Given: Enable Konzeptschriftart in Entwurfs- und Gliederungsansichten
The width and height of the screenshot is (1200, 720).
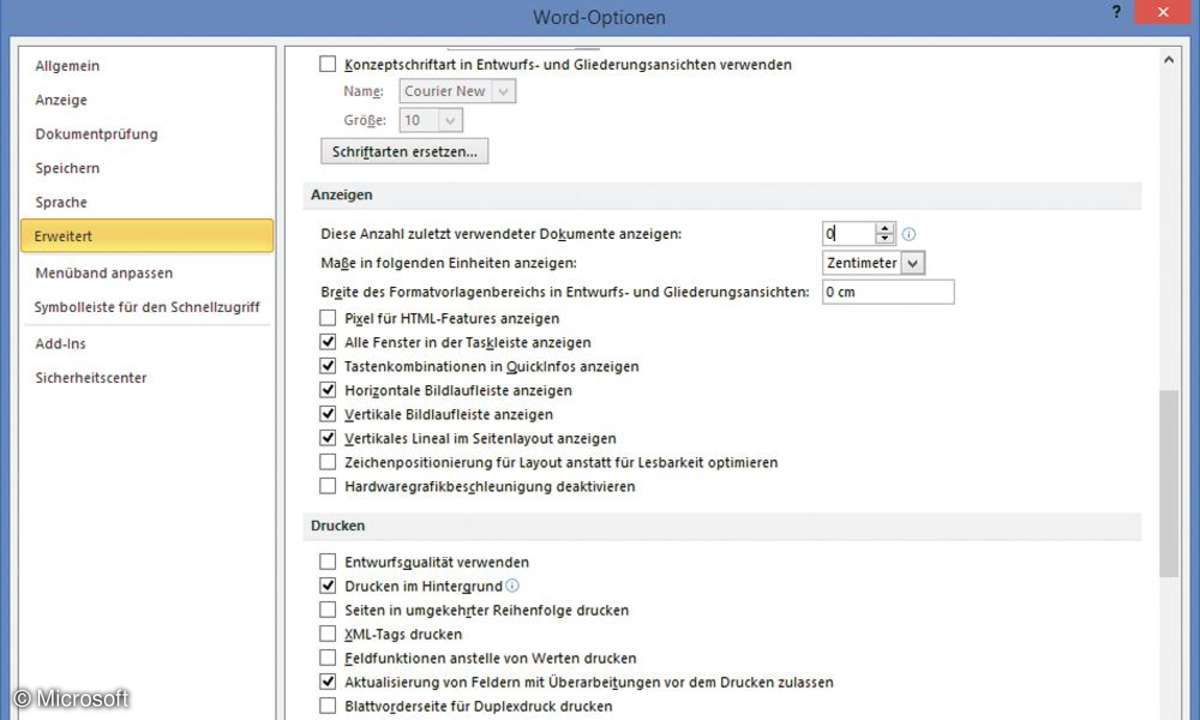Looking at the screenshot, I should click(328, 64).
